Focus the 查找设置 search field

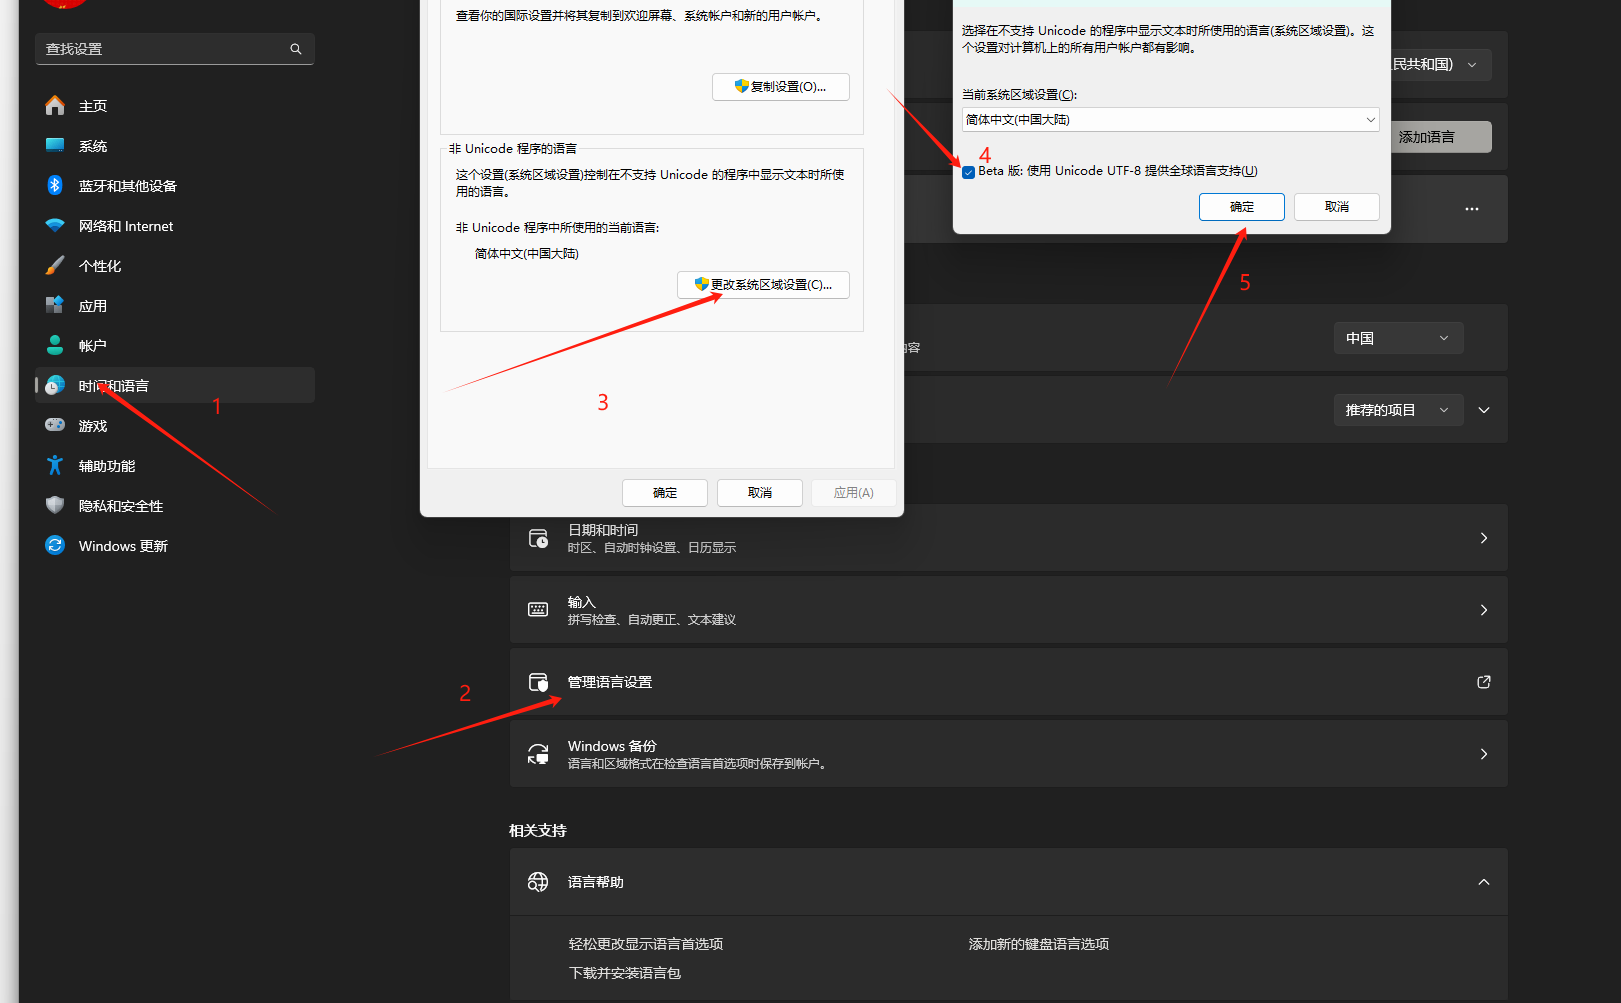(175, 49)
